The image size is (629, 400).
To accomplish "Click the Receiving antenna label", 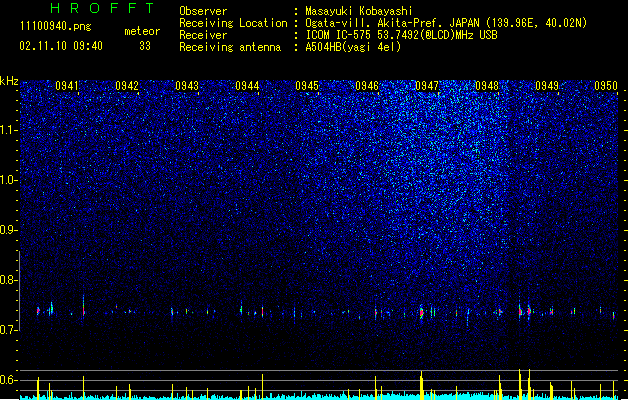I will click(x=230, y=47).
